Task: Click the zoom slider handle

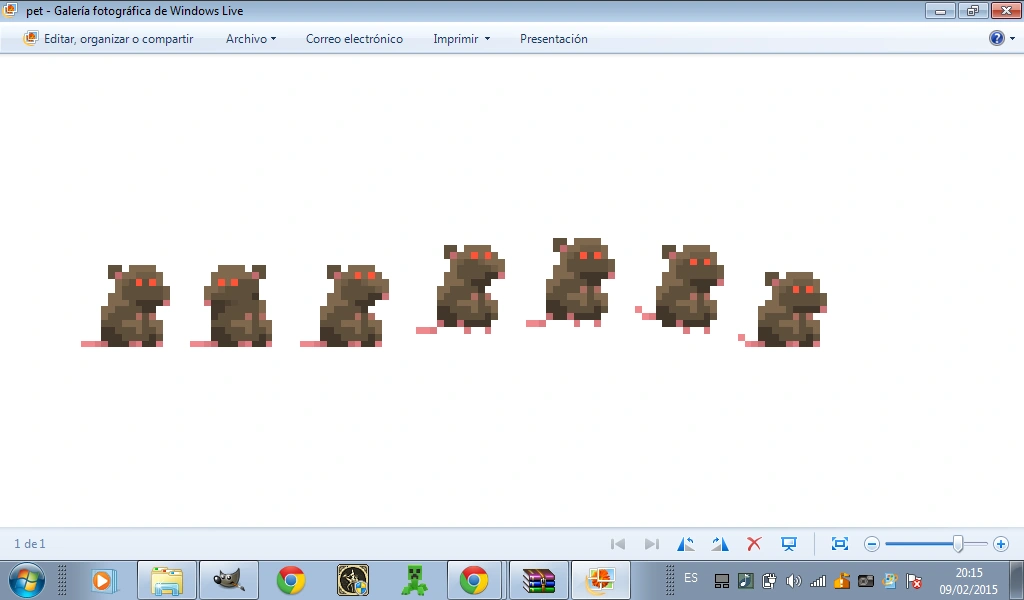Action: point(958,544)
